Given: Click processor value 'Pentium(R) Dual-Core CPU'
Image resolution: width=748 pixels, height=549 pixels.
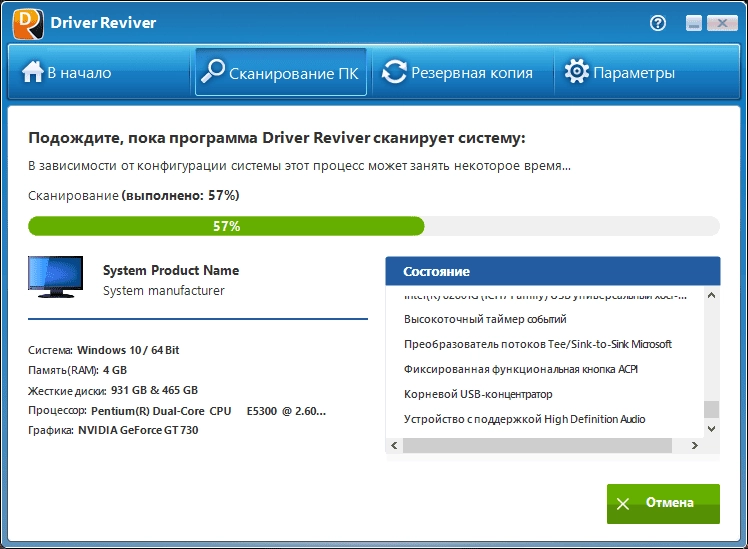Looking at the screenshot, I should 161,411.
